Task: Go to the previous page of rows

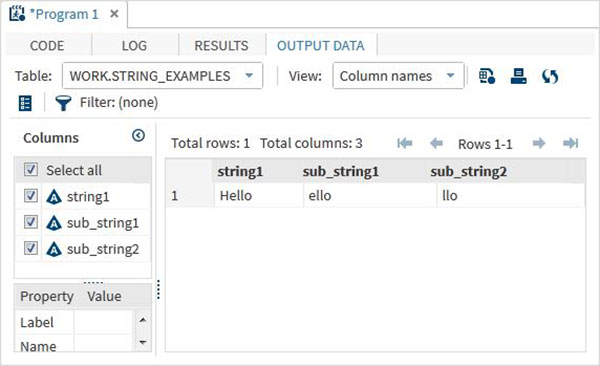Action: [x=436, y=144]
